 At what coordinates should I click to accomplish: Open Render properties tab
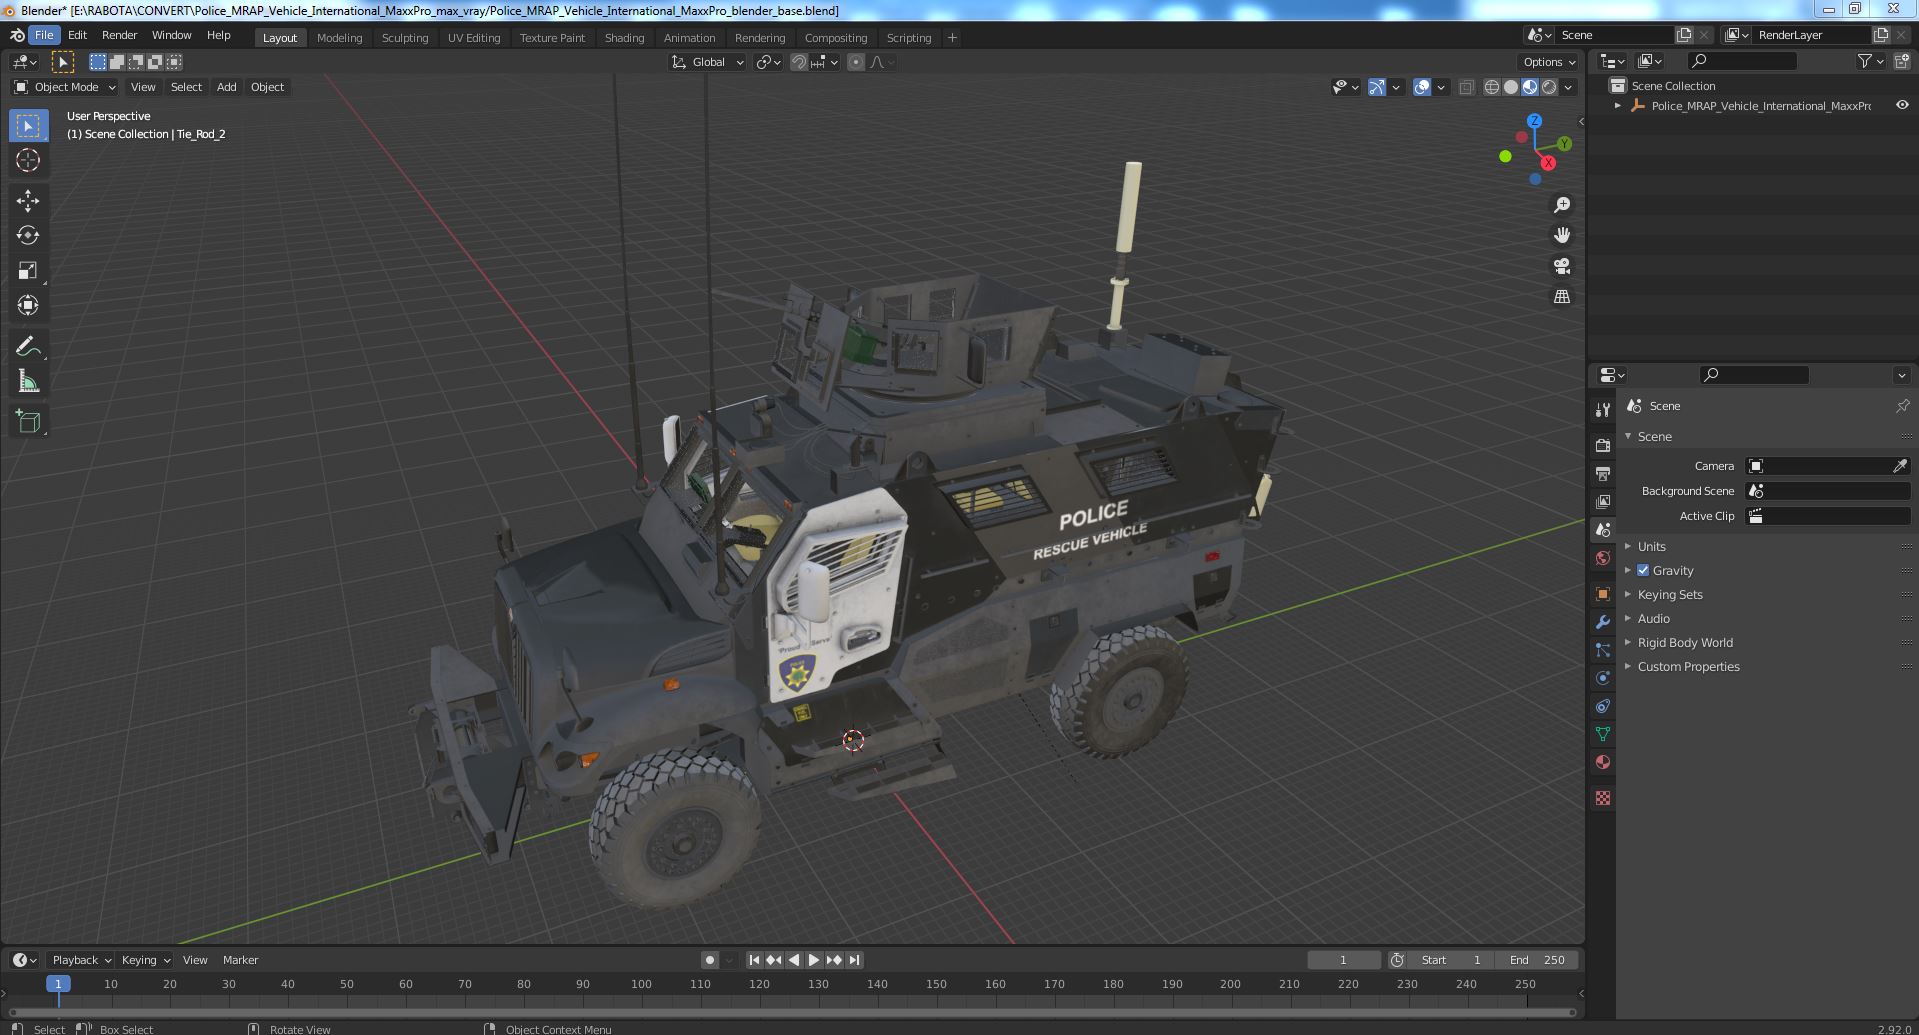click(x=1603, y=445)
